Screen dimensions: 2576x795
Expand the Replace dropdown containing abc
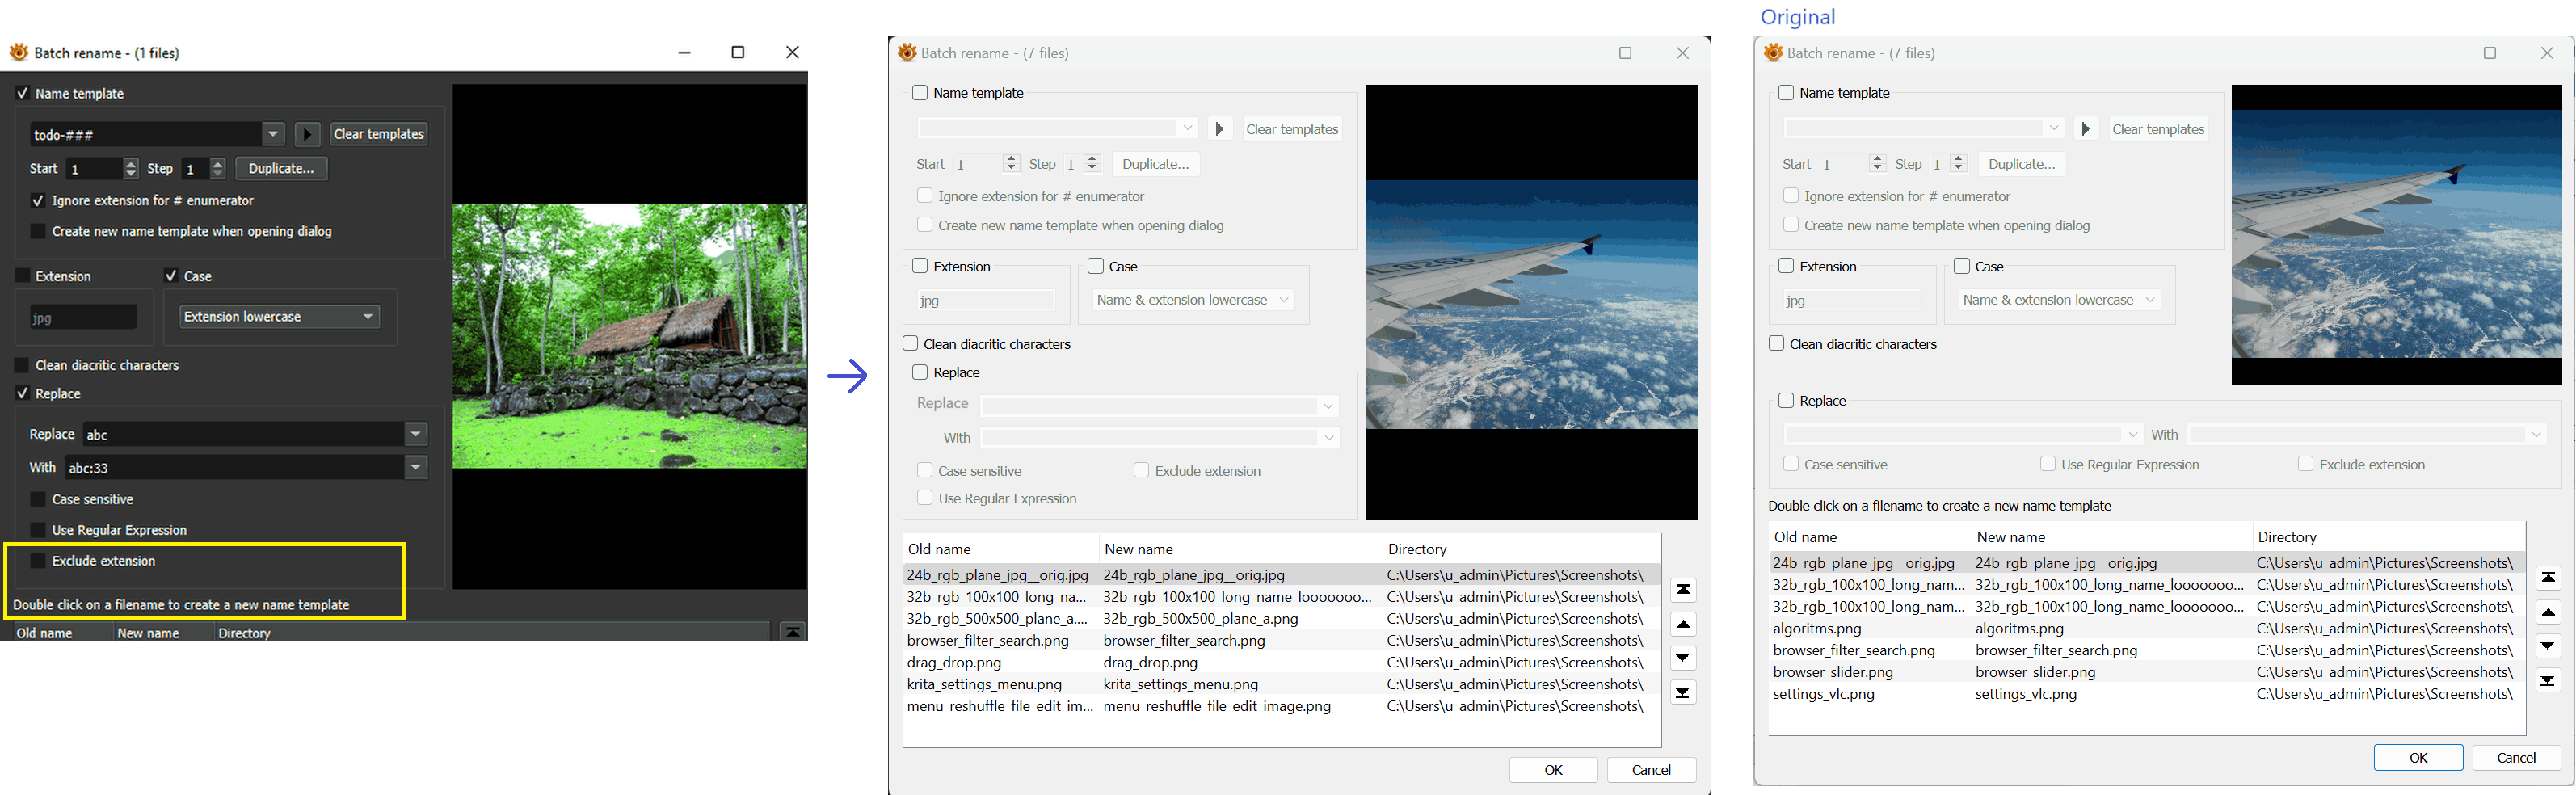(416, 434)
